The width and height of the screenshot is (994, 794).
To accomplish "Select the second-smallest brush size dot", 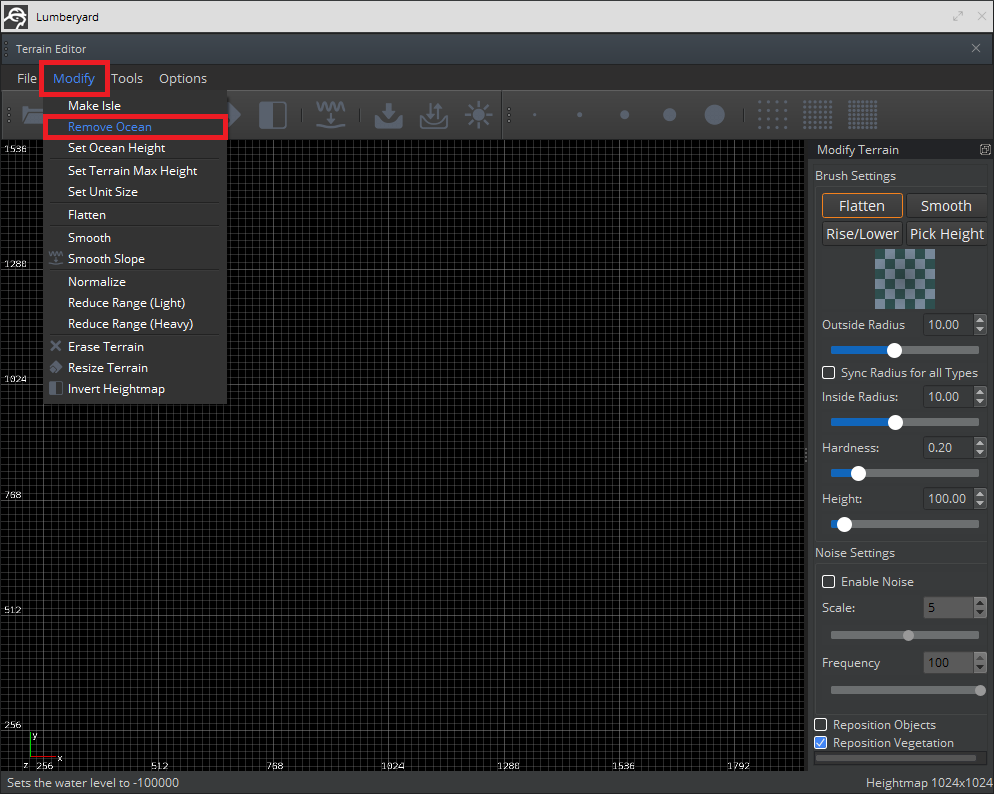I will tap(579, 115).
